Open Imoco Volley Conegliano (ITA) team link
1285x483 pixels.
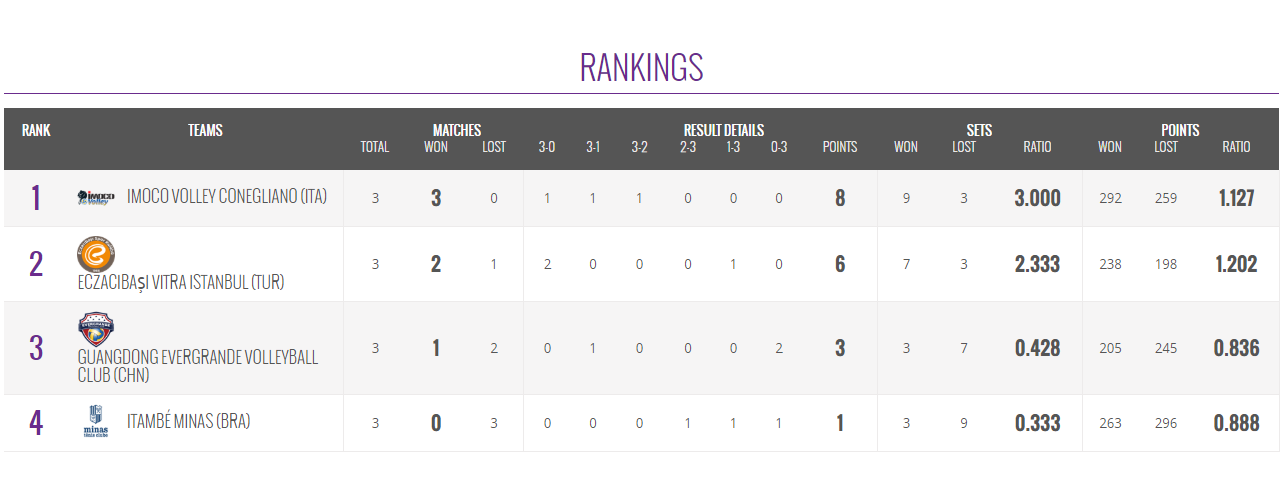227,197
